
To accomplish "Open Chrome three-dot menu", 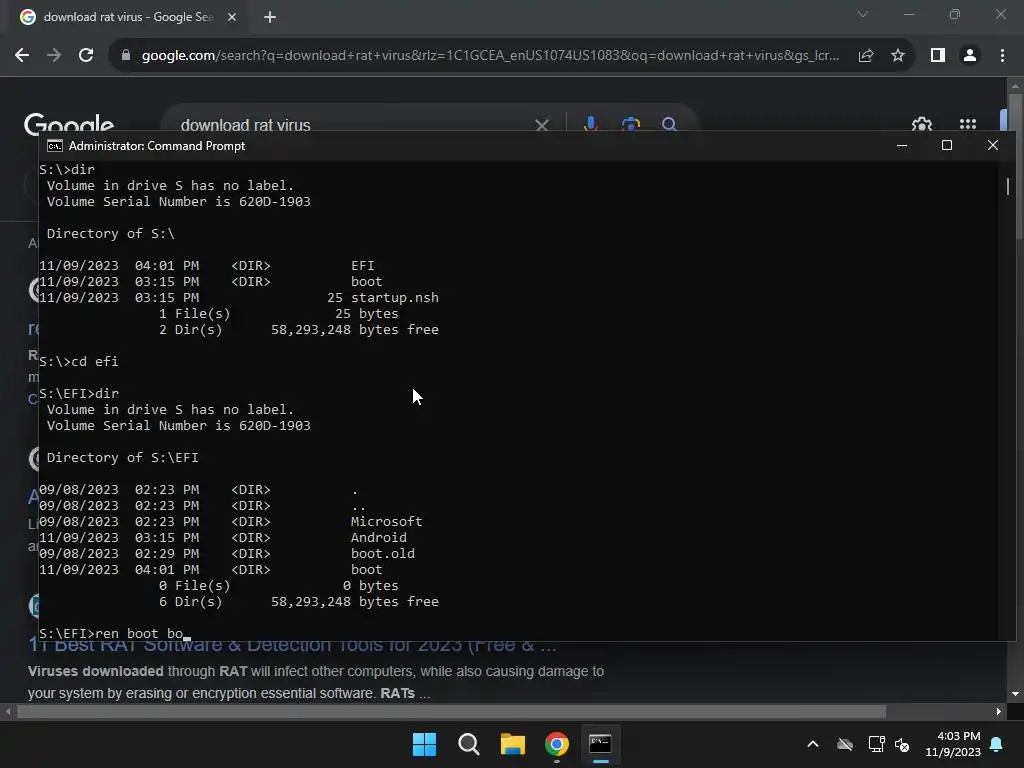I will click(x=1002, y=56).
